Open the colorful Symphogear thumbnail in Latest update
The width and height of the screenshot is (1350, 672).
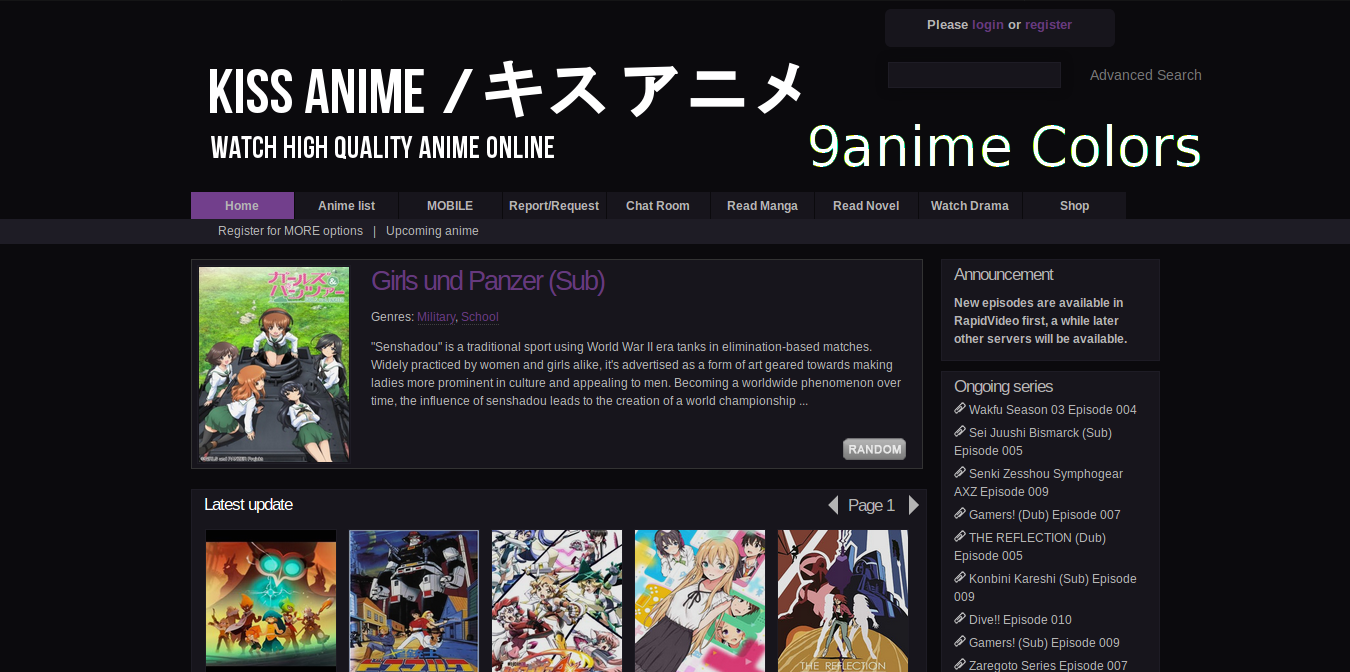point(557,600)
